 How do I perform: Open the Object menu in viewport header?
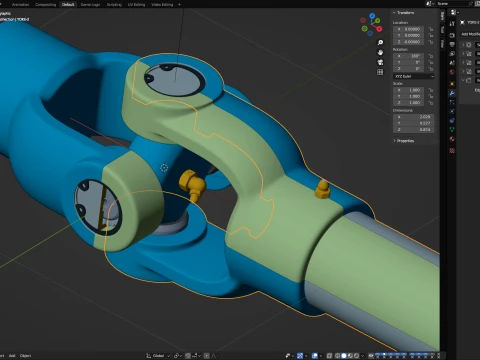click(26, 356)
